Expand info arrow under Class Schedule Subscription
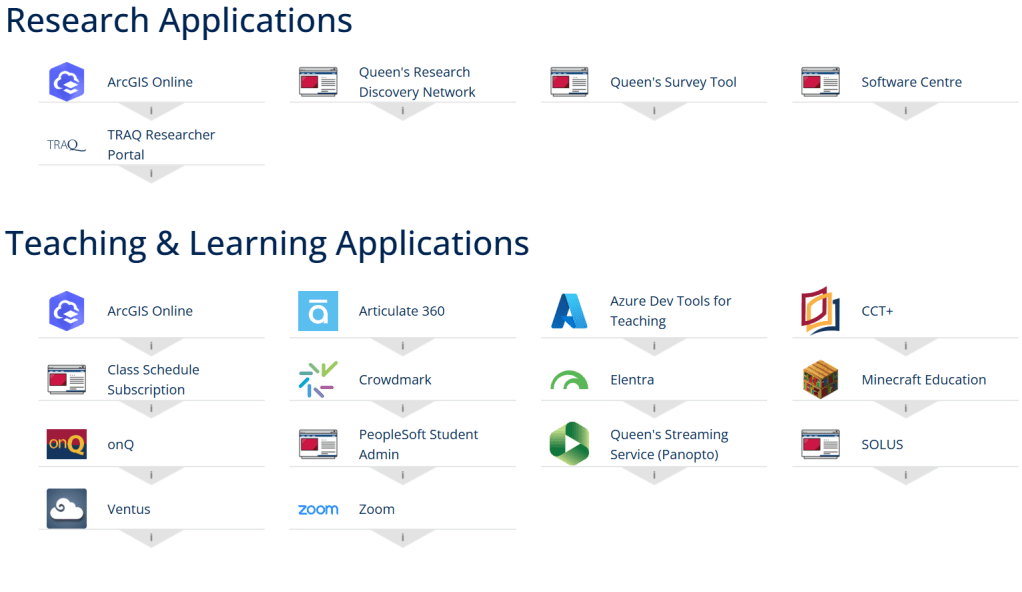 (151, 410)
